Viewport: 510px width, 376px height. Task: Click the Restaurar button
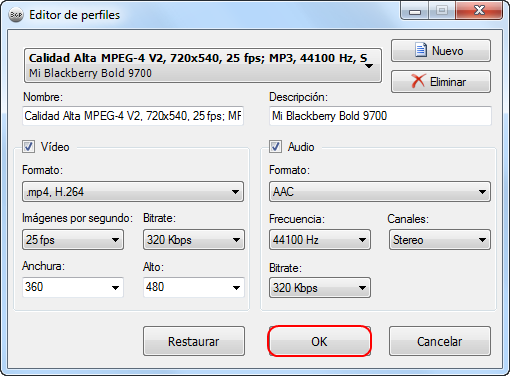[194, 341]
